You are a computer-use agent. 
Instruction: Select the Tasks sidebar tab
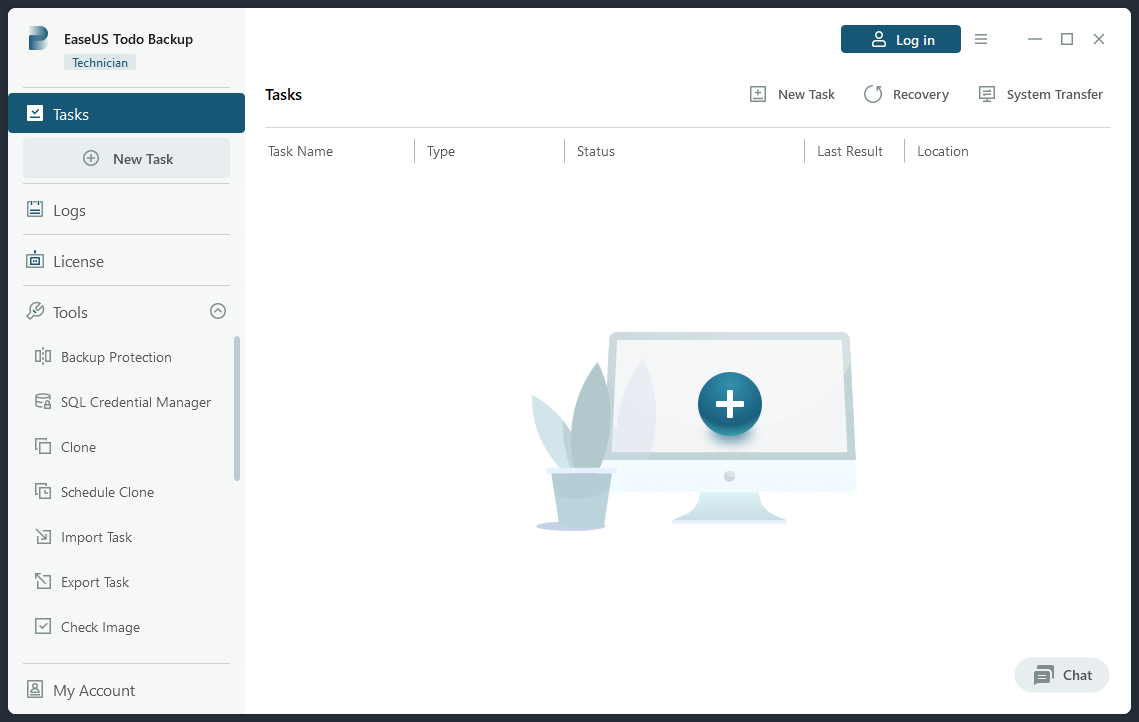(126, 114)
